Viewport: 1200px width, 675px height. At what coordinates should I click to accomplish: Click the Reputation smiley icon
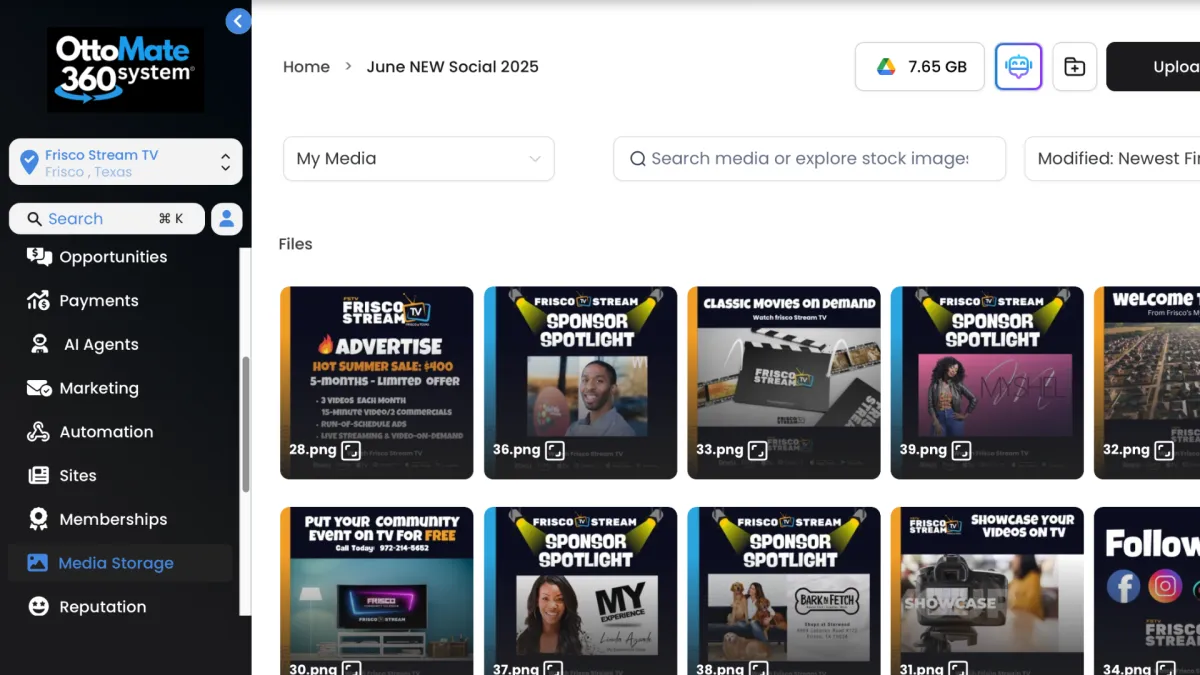(39, 607)
